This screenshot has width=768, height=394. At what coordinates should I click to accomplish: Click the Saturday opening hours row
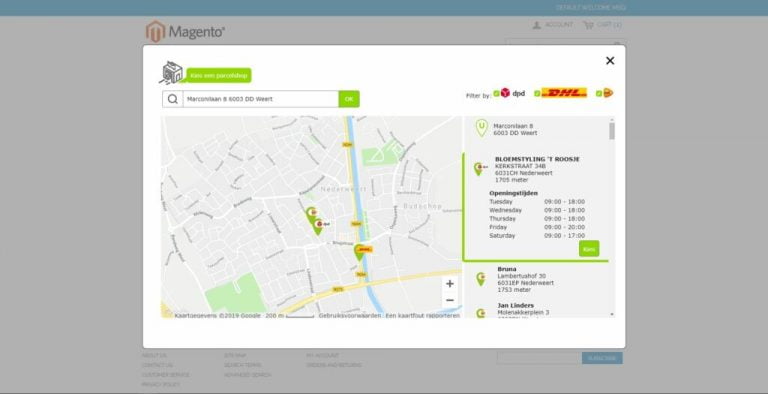(537, 236)
